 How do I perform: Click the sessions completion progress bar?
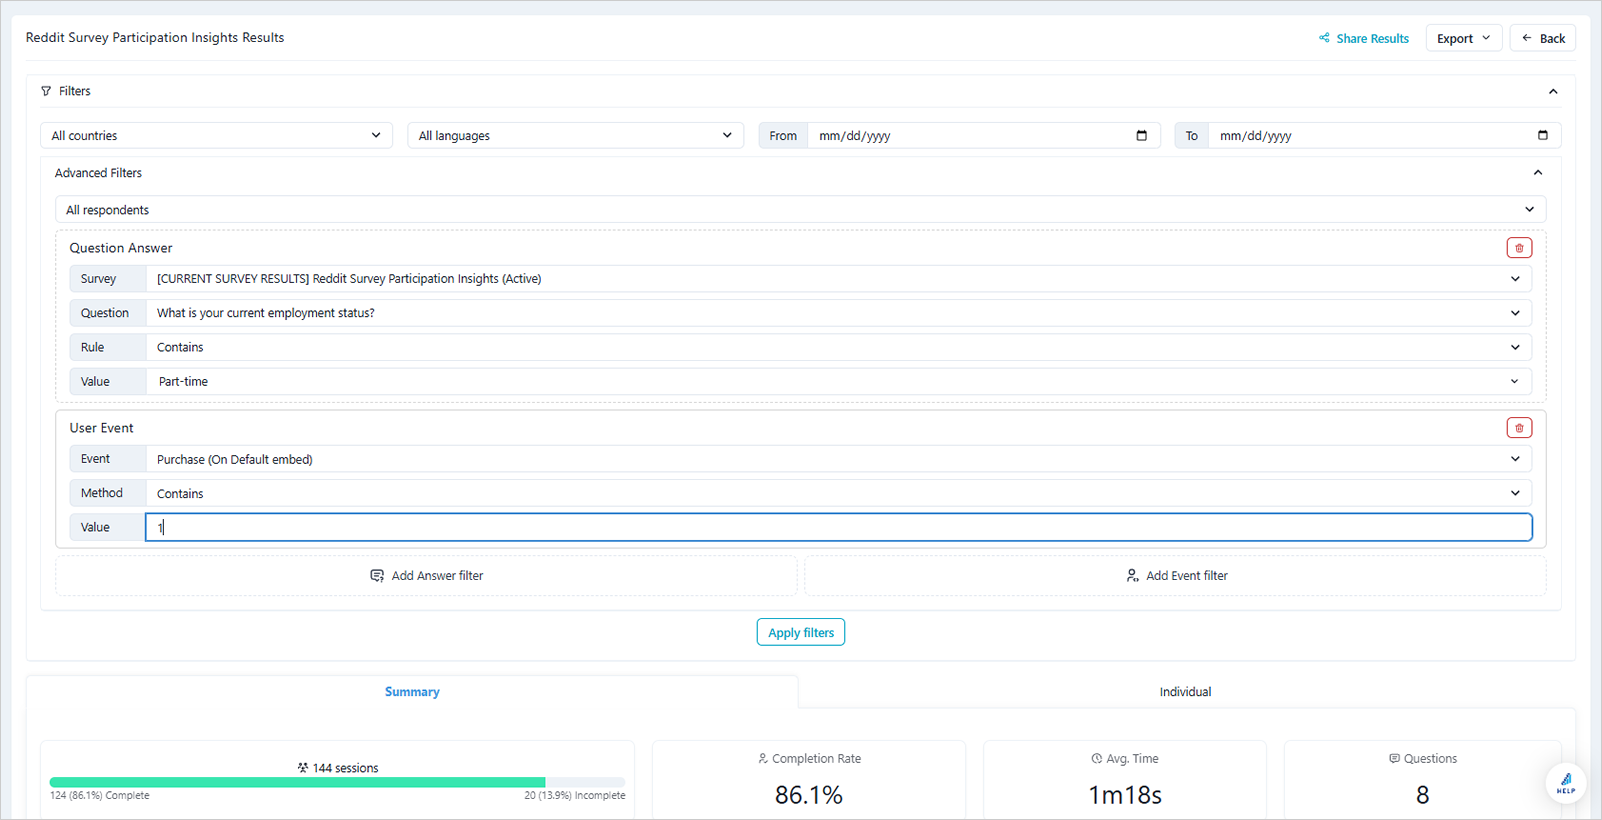(337, 782)
